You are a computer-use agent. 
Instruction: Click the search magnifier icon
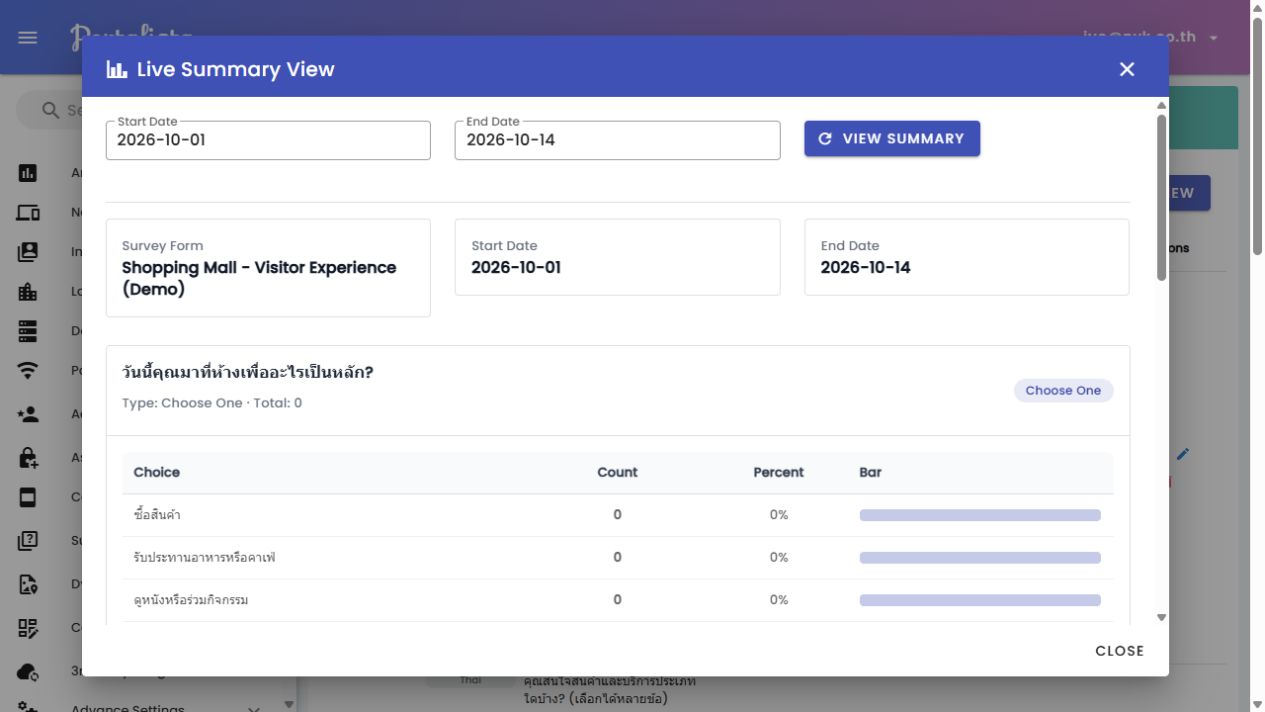click(x=51, y=110)
